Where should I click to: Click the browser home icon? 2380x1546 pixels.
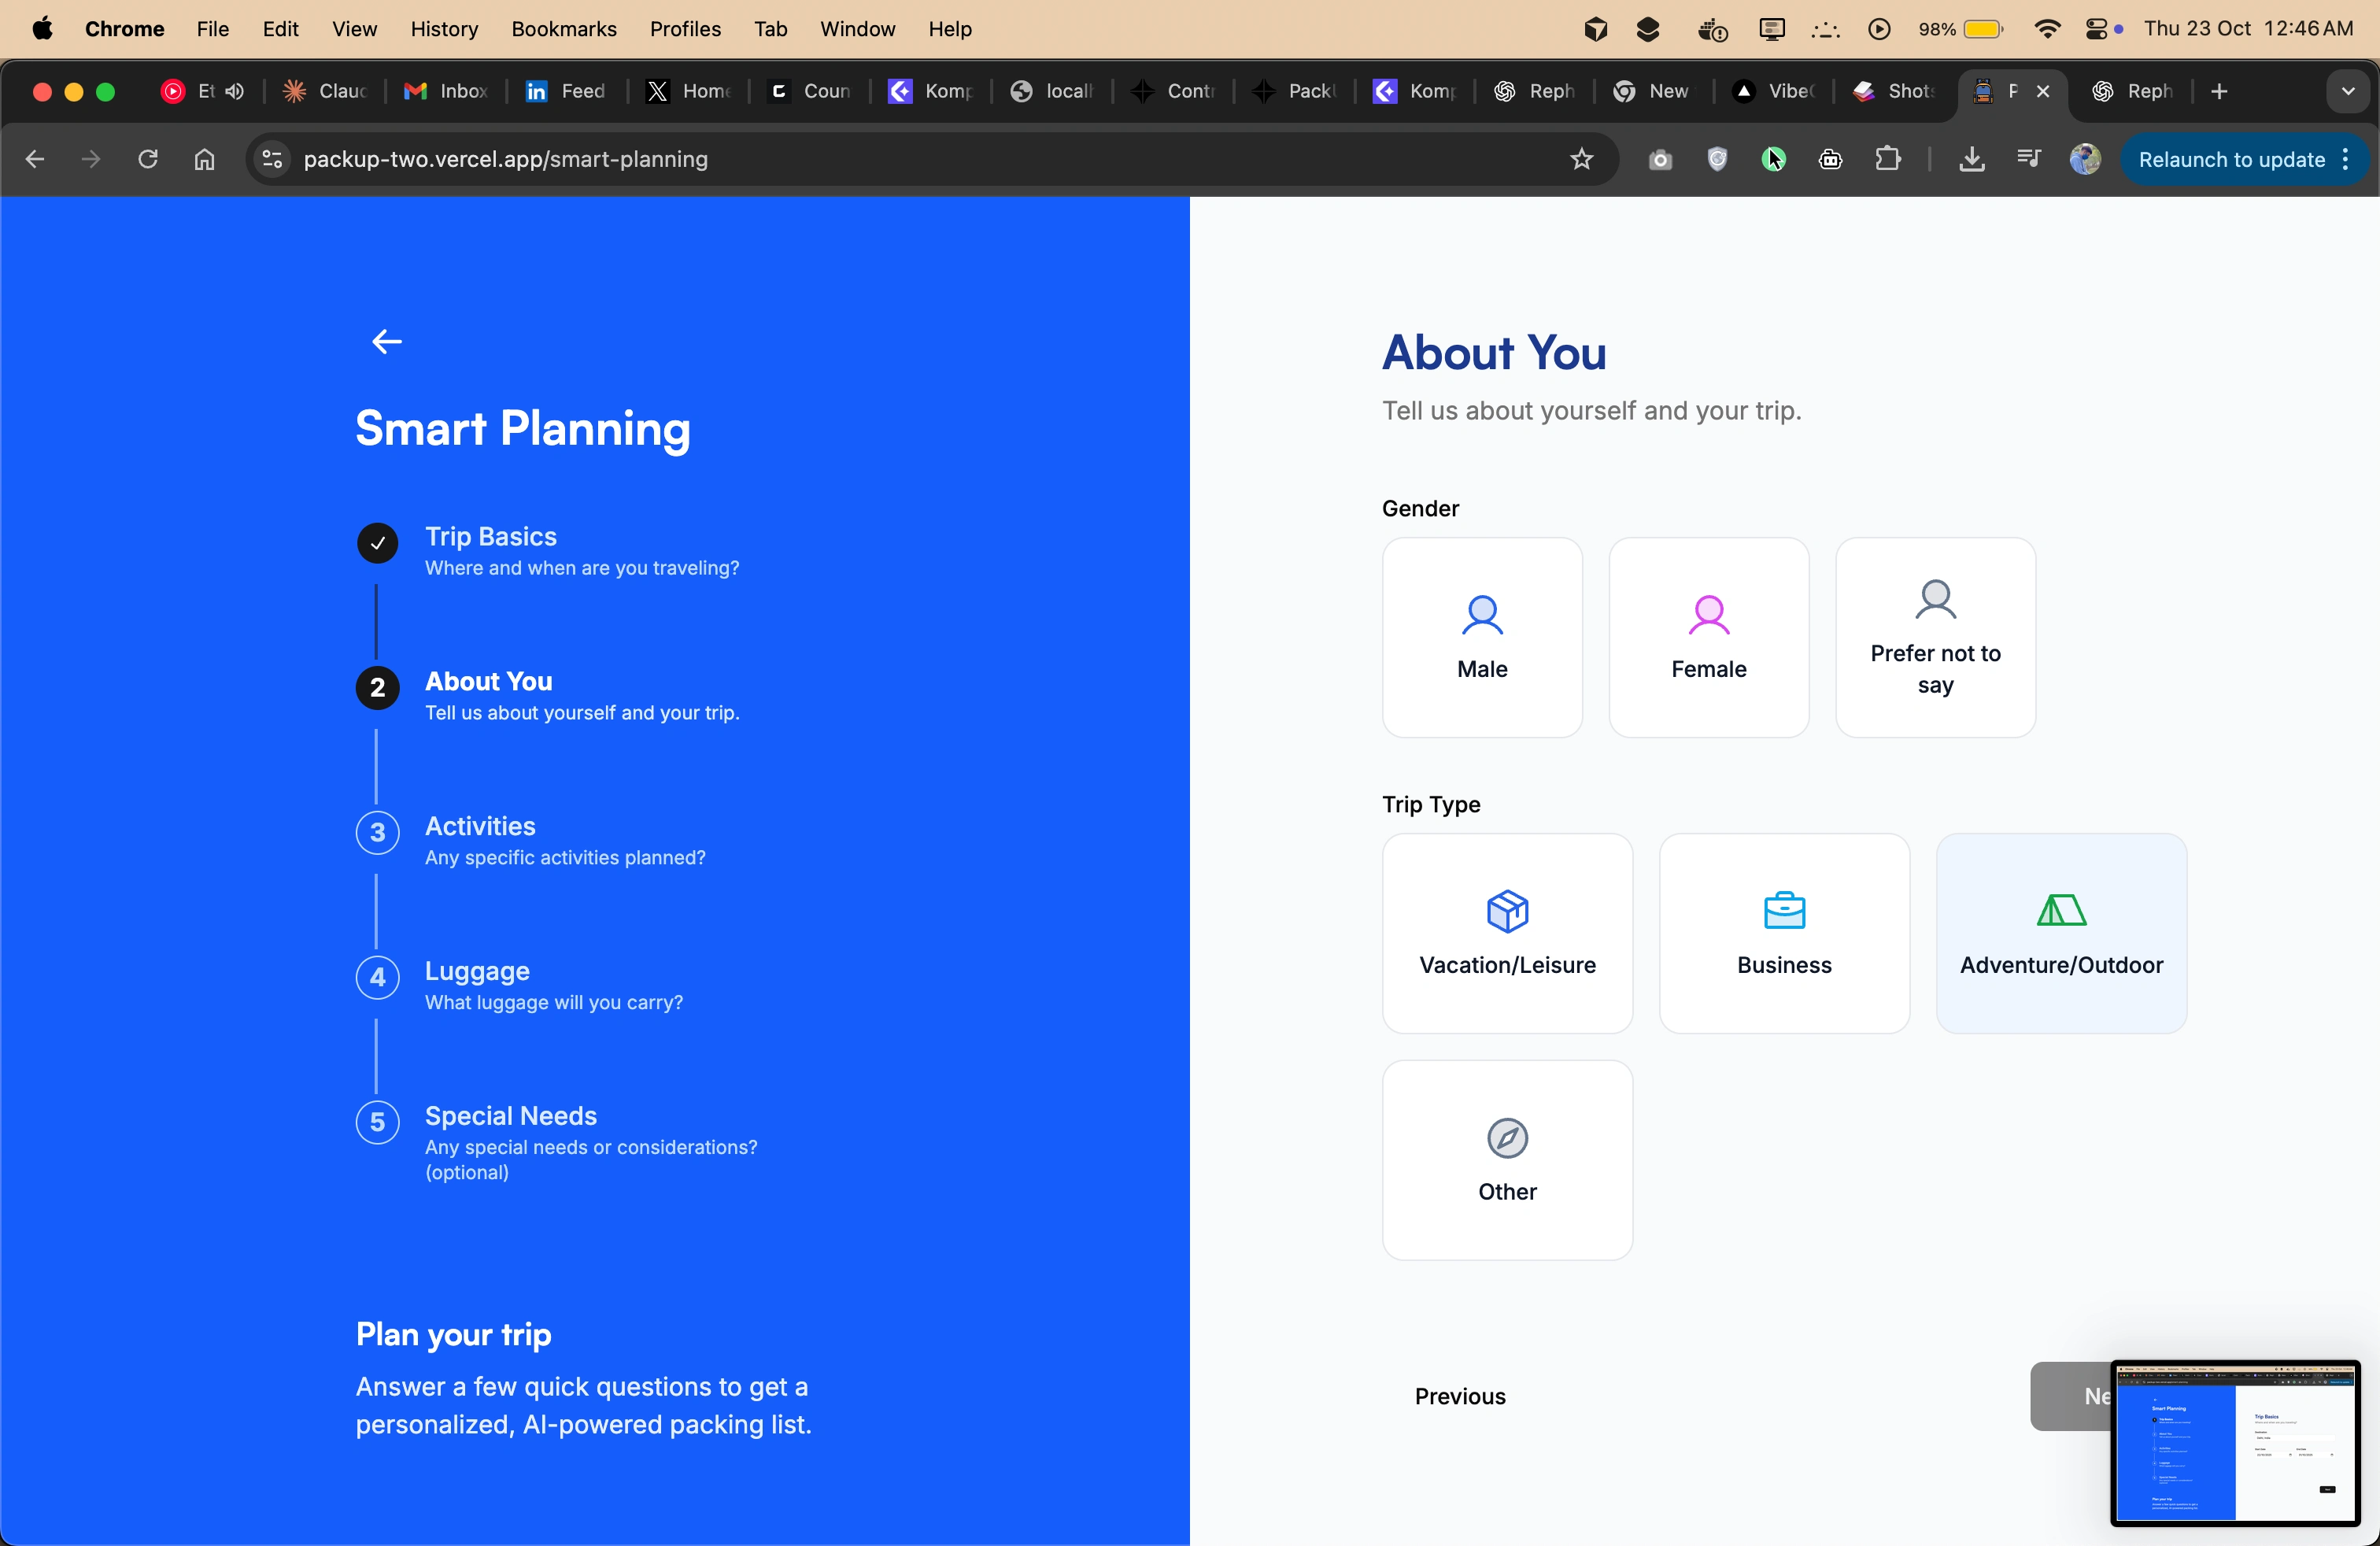pos(205,159)
